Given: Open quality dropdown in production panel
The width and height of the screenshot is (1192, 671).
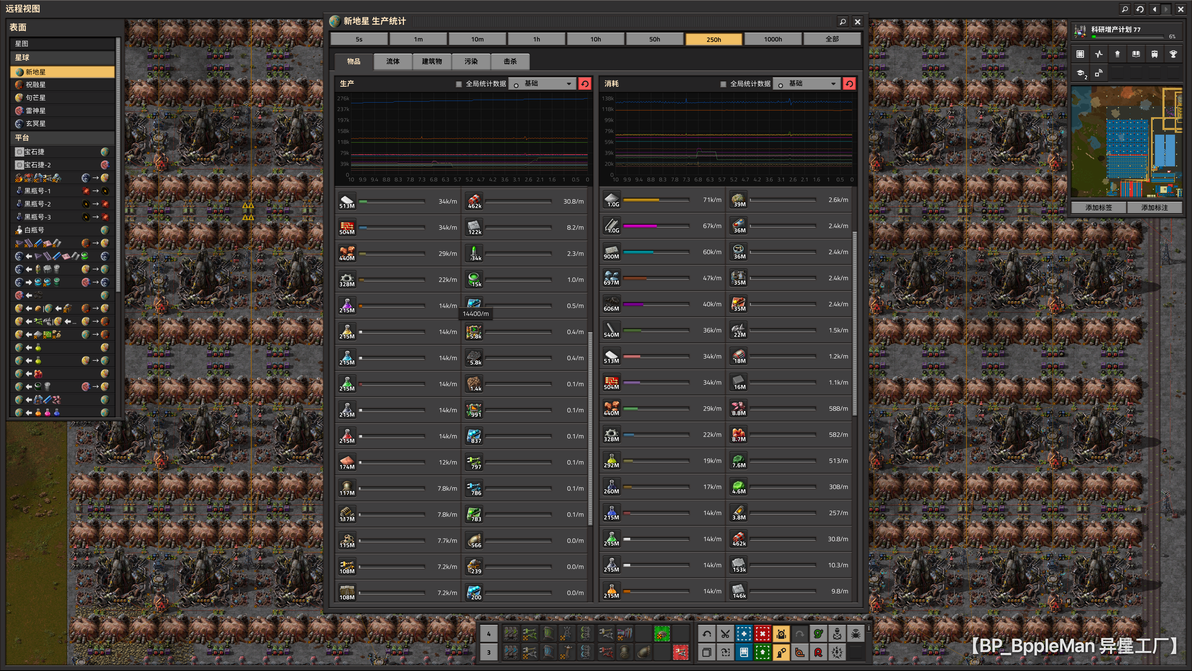Looking at the screenshot, I should point(543,84).
